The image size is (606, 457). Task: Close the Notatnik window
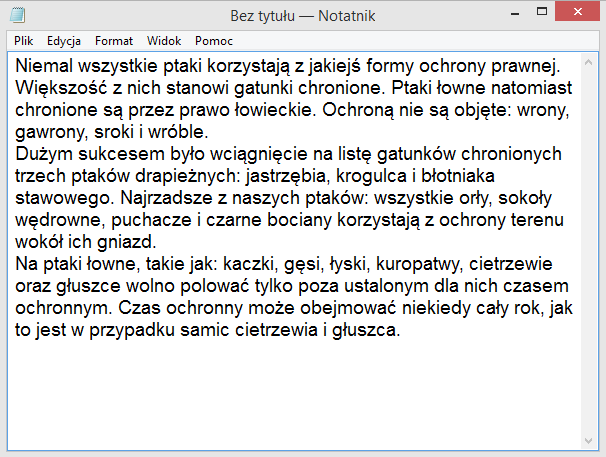coord(578,12)
